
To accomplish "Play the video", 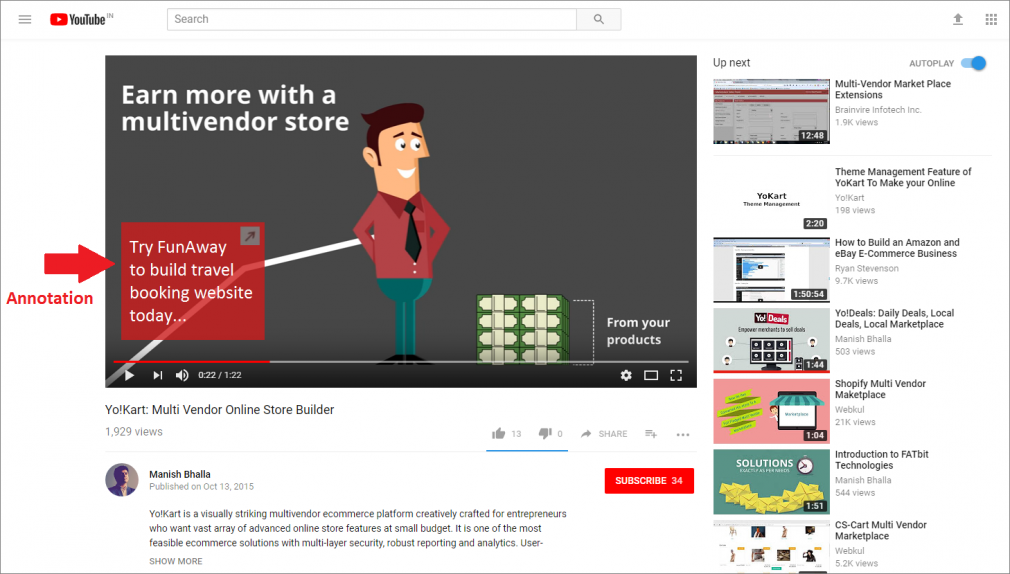I will coord(128,375).
